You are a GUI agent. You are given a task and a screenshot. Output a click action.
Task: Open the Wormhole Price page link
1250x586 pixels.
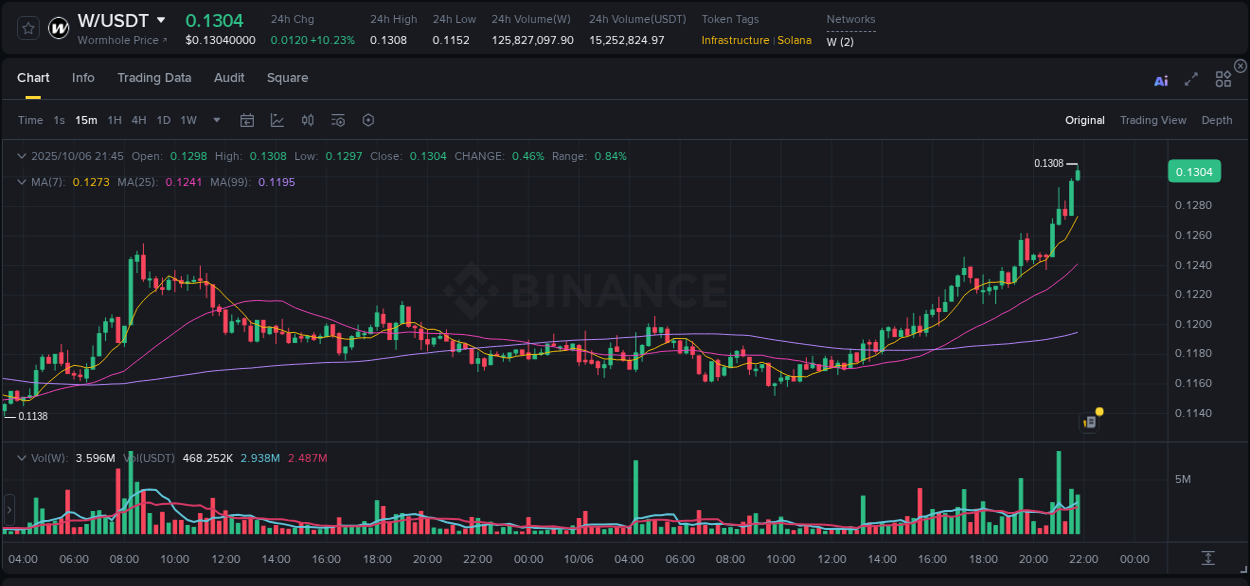tap(122, 40)
